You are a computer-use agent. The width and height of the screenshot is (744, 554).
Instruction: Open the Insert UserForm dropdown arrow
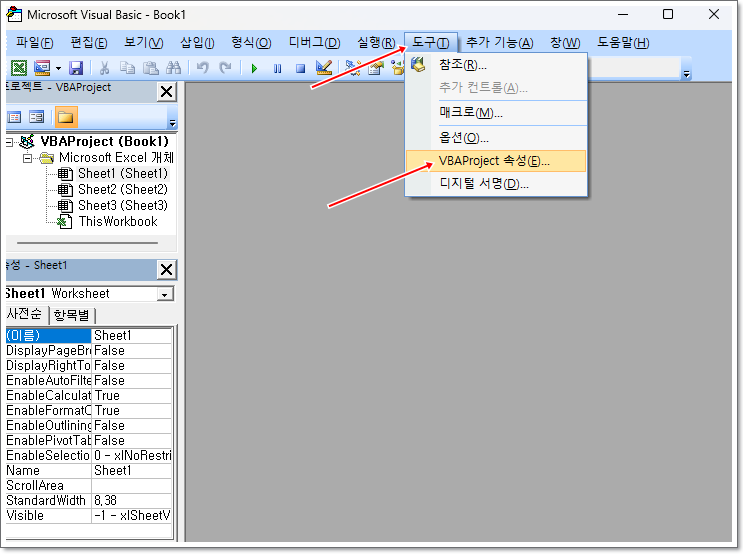(58, 68)
